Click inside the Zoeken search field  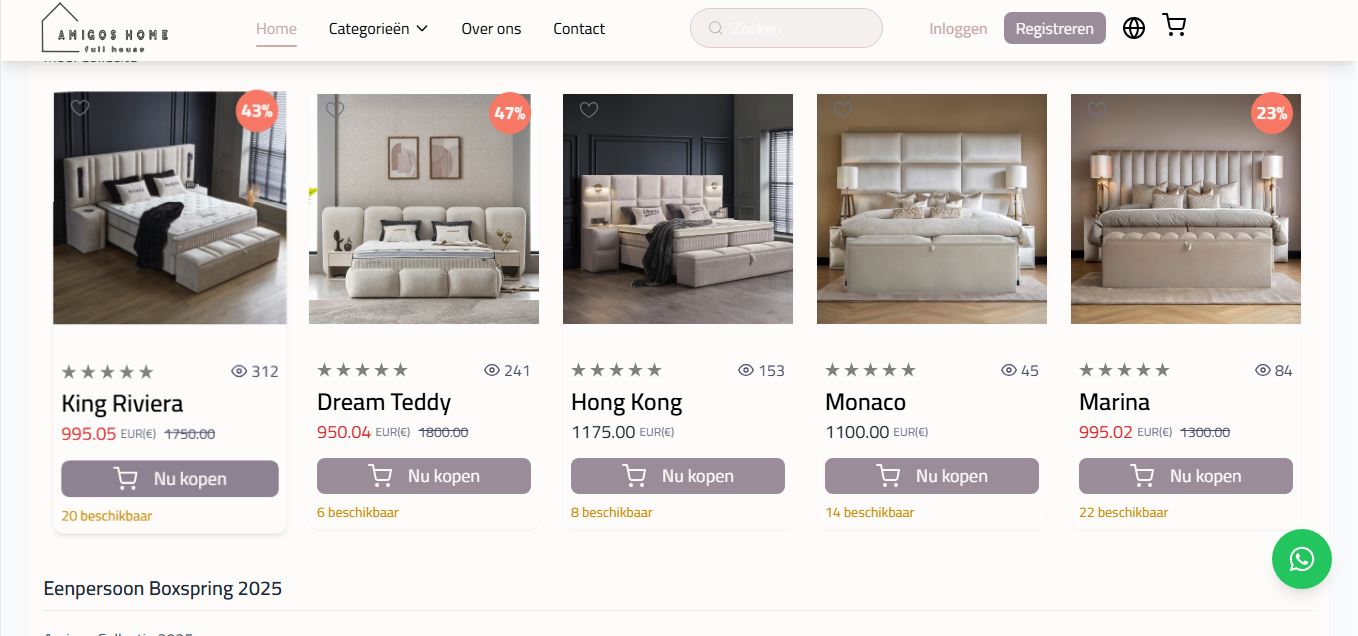coord(786,28)
